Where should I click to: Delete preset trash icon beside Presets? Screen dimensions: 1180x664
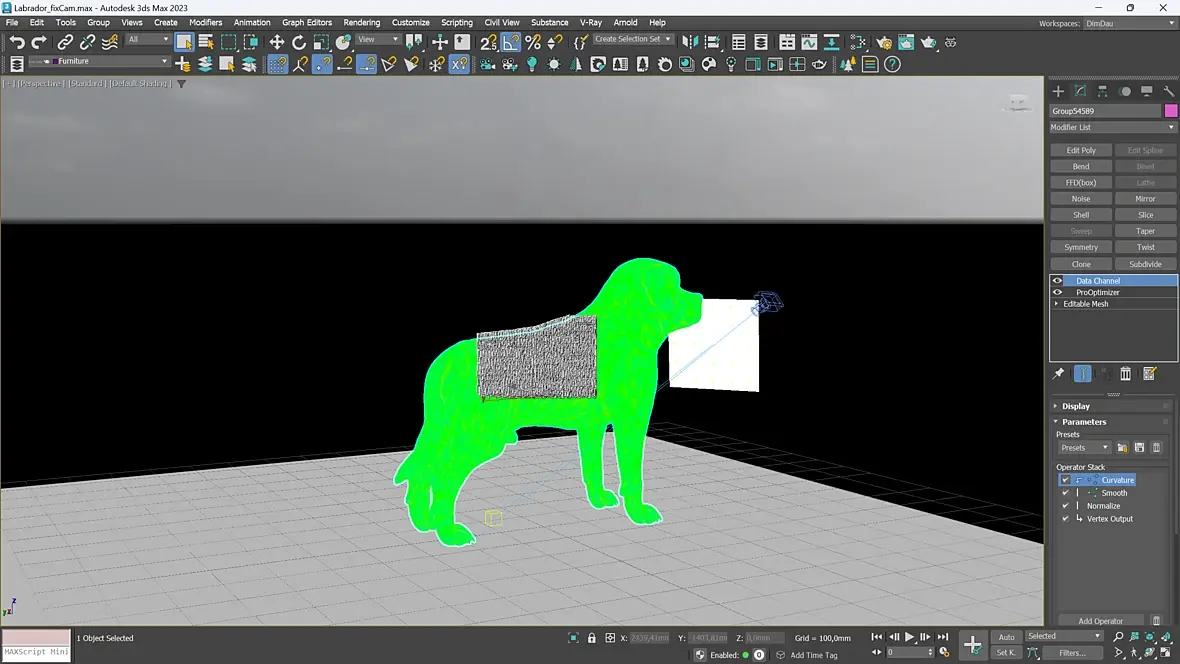[x=1157, y=447]
